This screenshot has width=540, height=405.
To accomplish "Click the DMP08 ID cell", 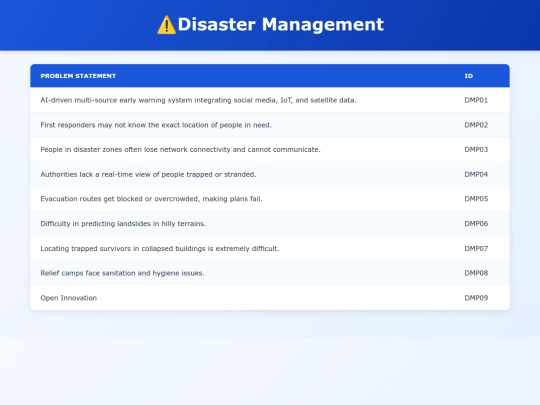I will (x=476, y=273).
